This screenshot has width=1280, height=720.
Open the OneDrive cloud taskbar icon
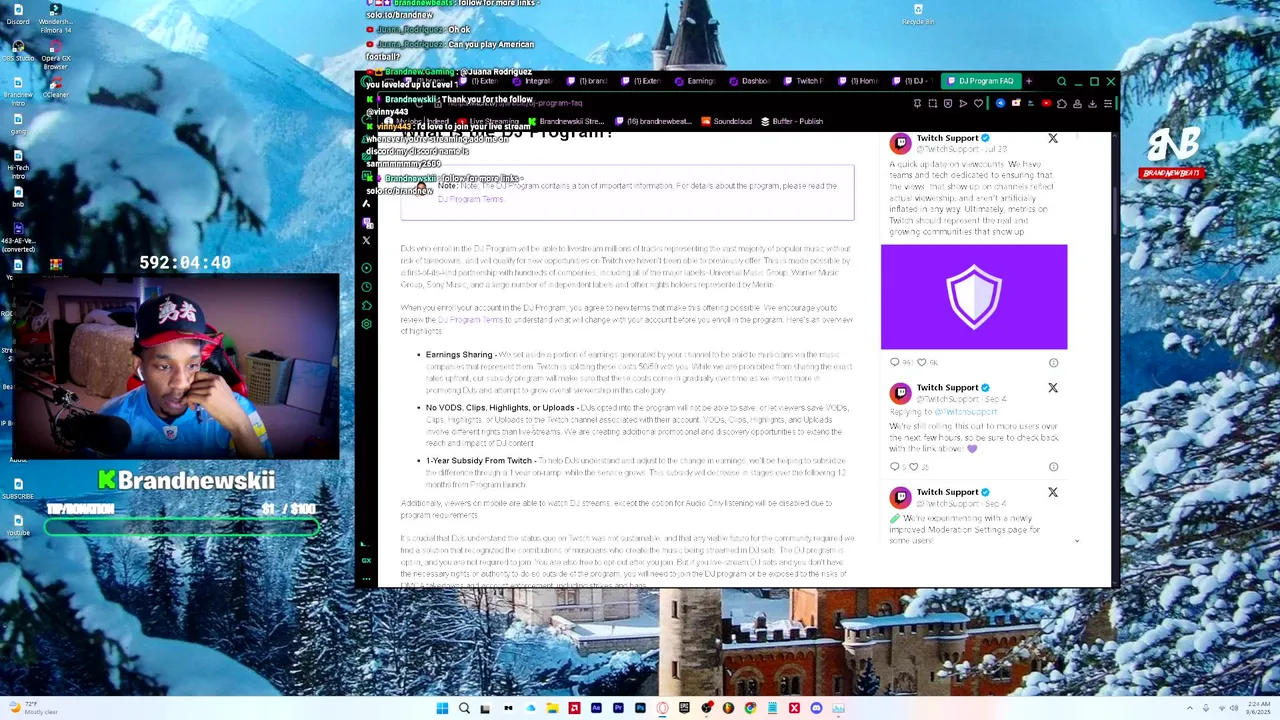(530, 708)
